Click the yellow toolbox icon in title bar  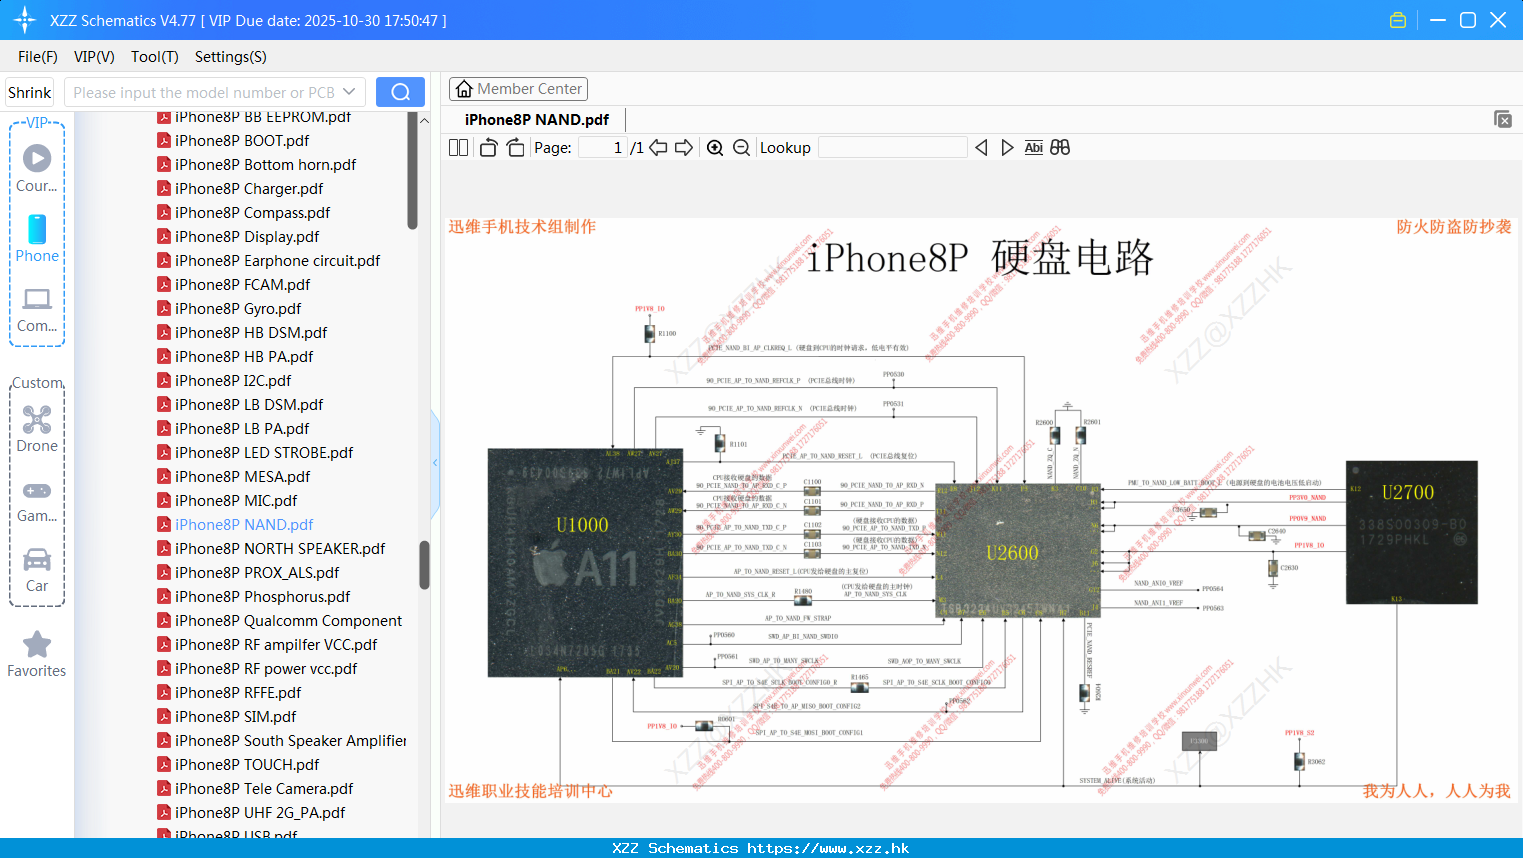coord(1398,20)
